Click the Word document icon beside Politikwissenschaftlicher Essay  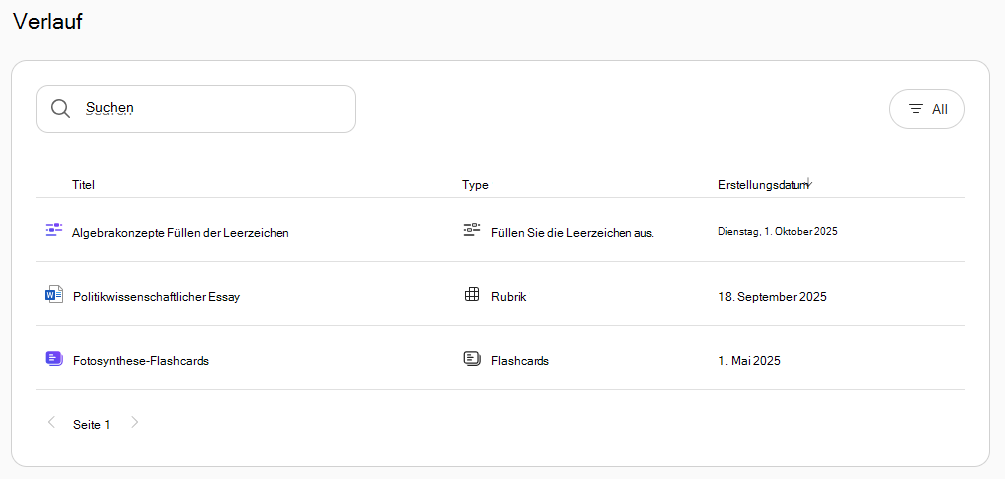(54, 295)
